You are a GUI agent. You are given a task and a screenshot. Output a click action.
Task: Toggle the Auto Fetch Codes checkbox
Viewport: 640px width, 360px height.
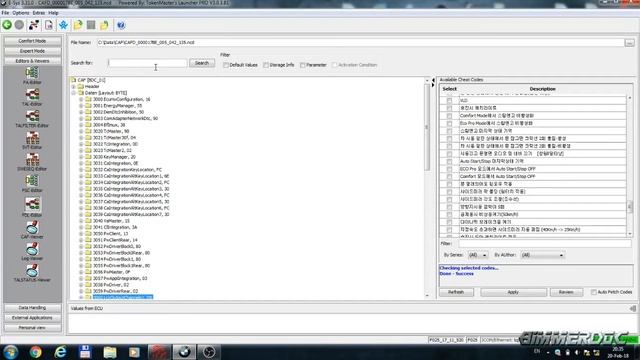[593, 292]
